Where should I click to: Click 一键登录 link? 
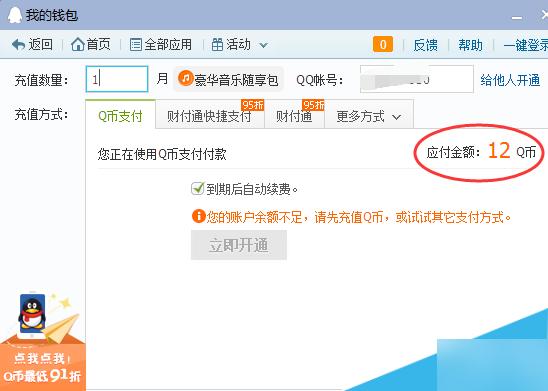coord(526,45)
